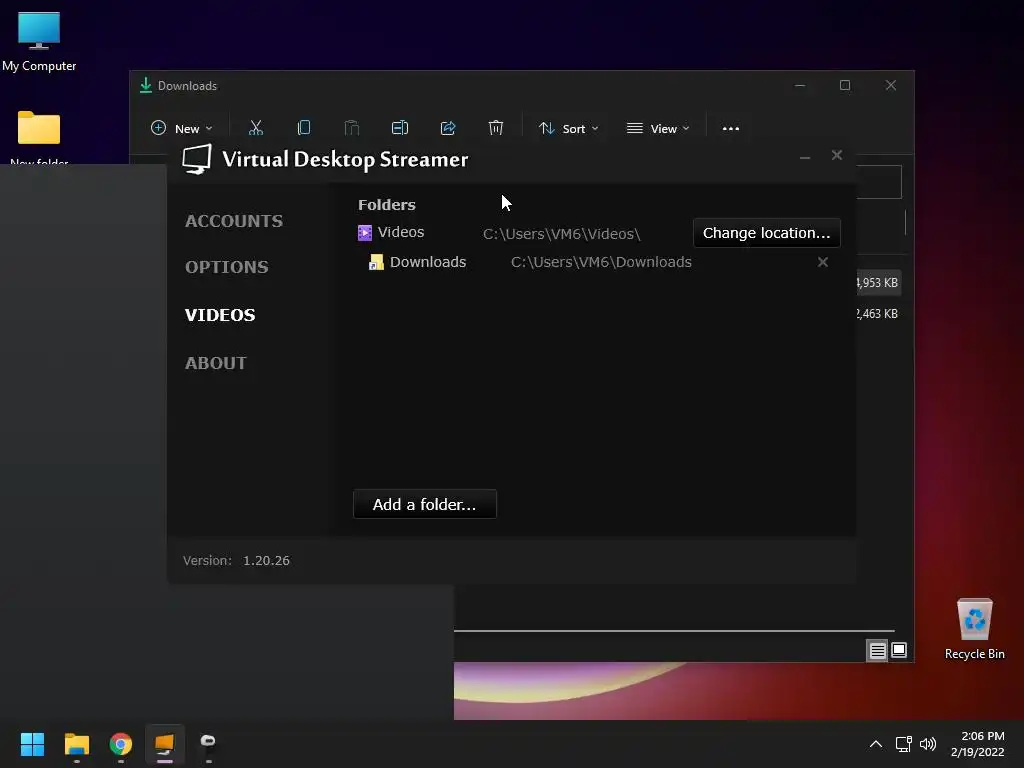This screenshot has height=768, width=1024.
Task: Click the Downloads title bar download icon
Action: (146, 86)
